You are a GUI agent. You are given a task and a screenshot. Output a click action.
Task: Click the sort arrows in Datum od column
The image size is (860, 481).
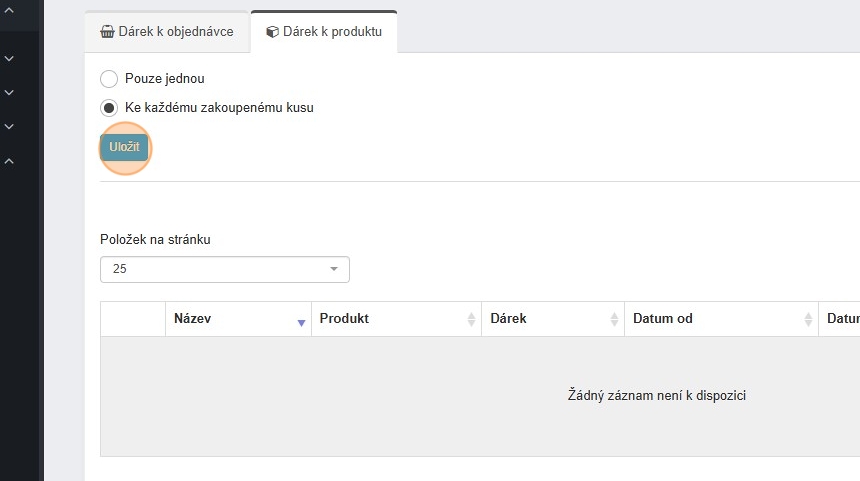tap(808, 319)
